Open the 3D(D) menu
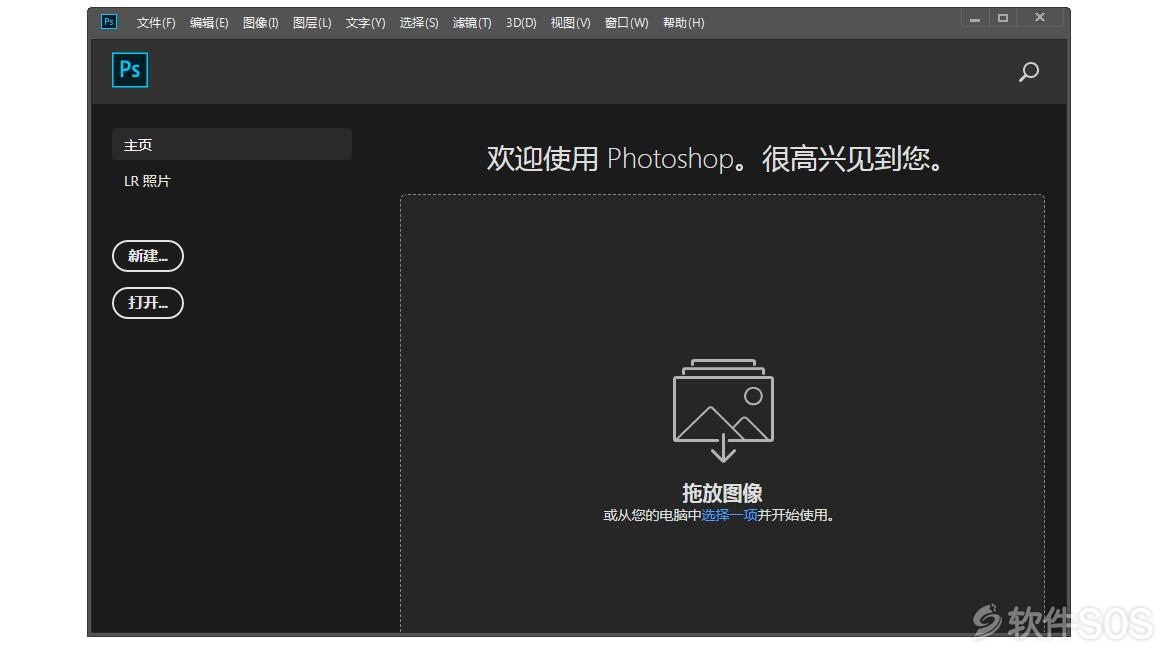Viewport: 1170px width, 652px height. (521, 23)
